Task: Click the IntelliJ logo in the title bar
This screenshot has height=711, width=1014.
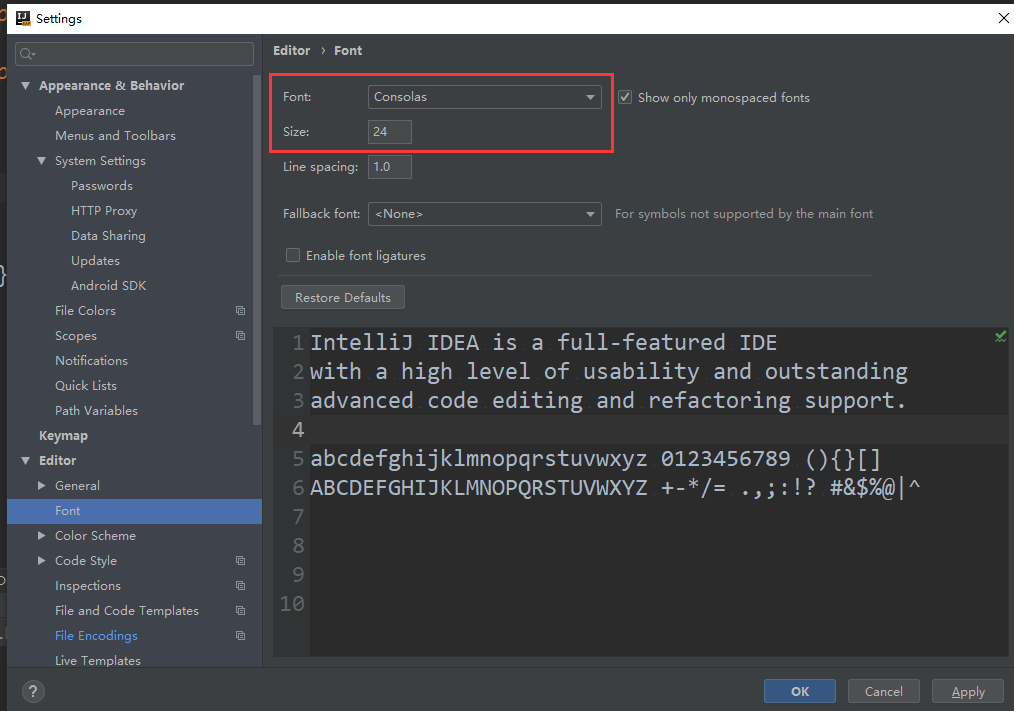Action: coord(23,18)
